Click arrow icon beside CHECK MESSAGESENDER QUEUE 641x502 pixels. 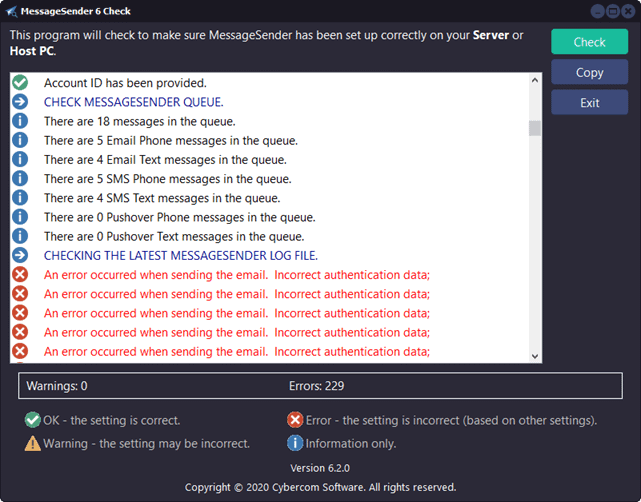[x=20, y=102]
